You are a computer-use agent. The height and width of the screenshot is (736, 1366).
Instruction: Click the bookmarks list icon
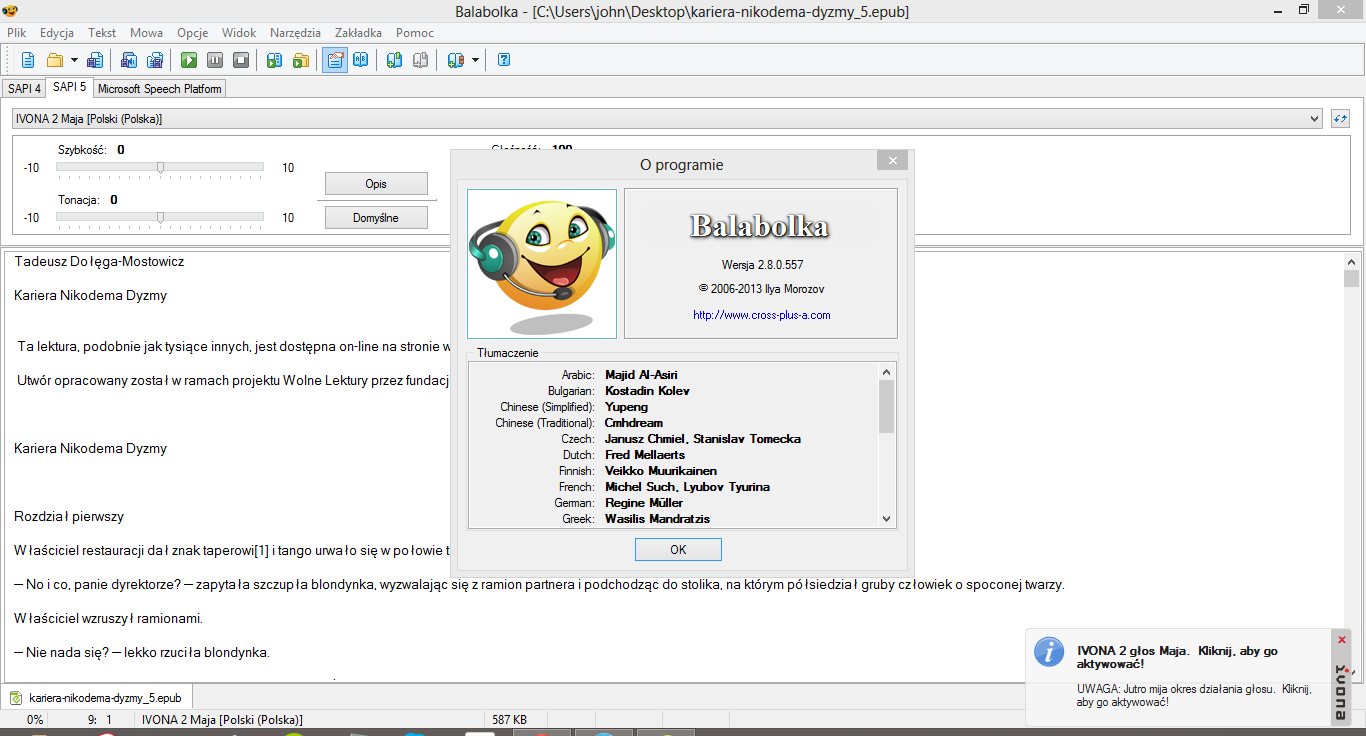click(456, 60)
